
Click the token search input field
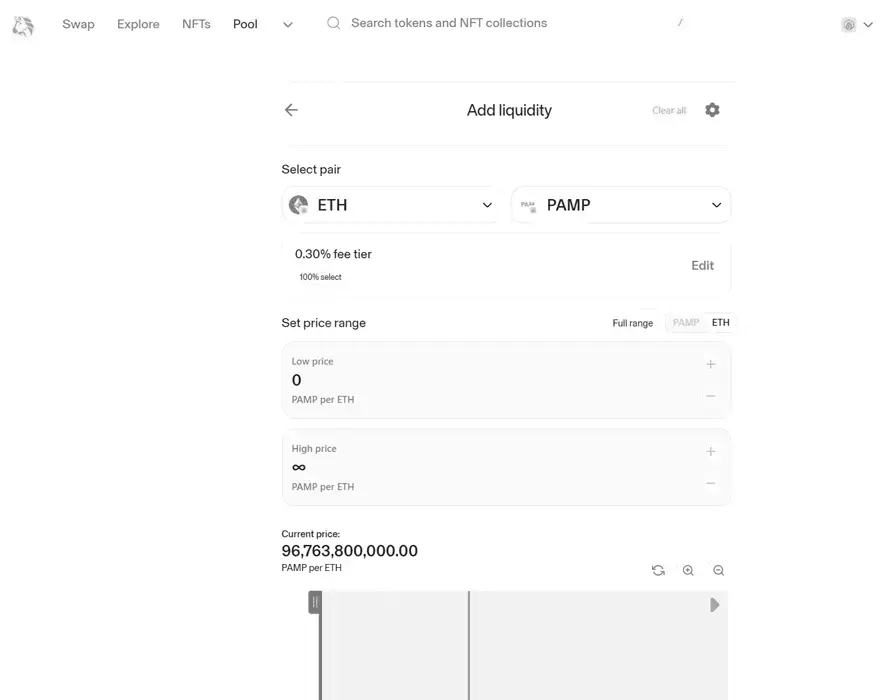click(x=450, y=22)
